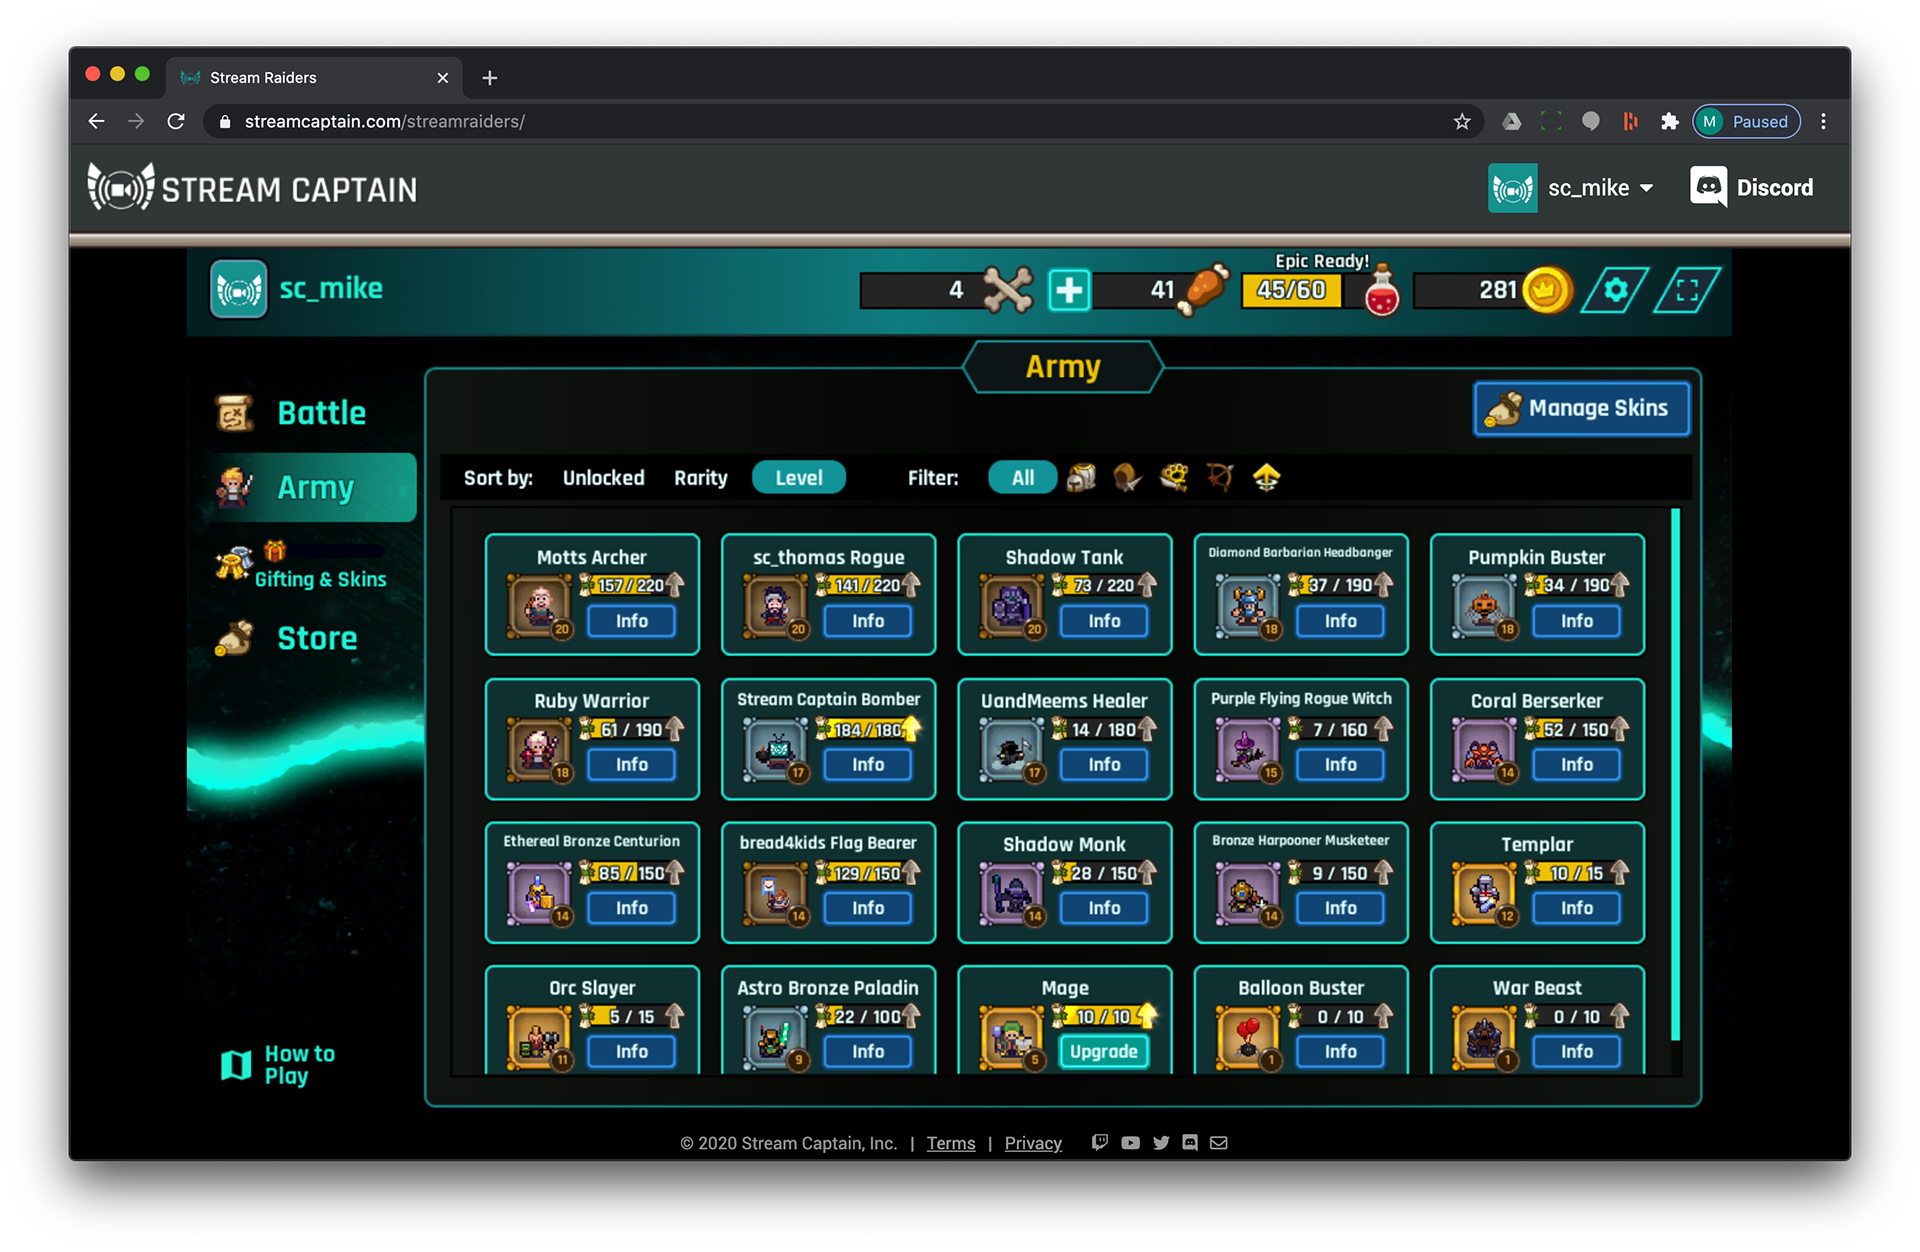The height and width of the screenshot is (1252, 1920).
Task: Click sc_mike avatar badge in game header
Action: pyautogui.click(x=238, y=290)
